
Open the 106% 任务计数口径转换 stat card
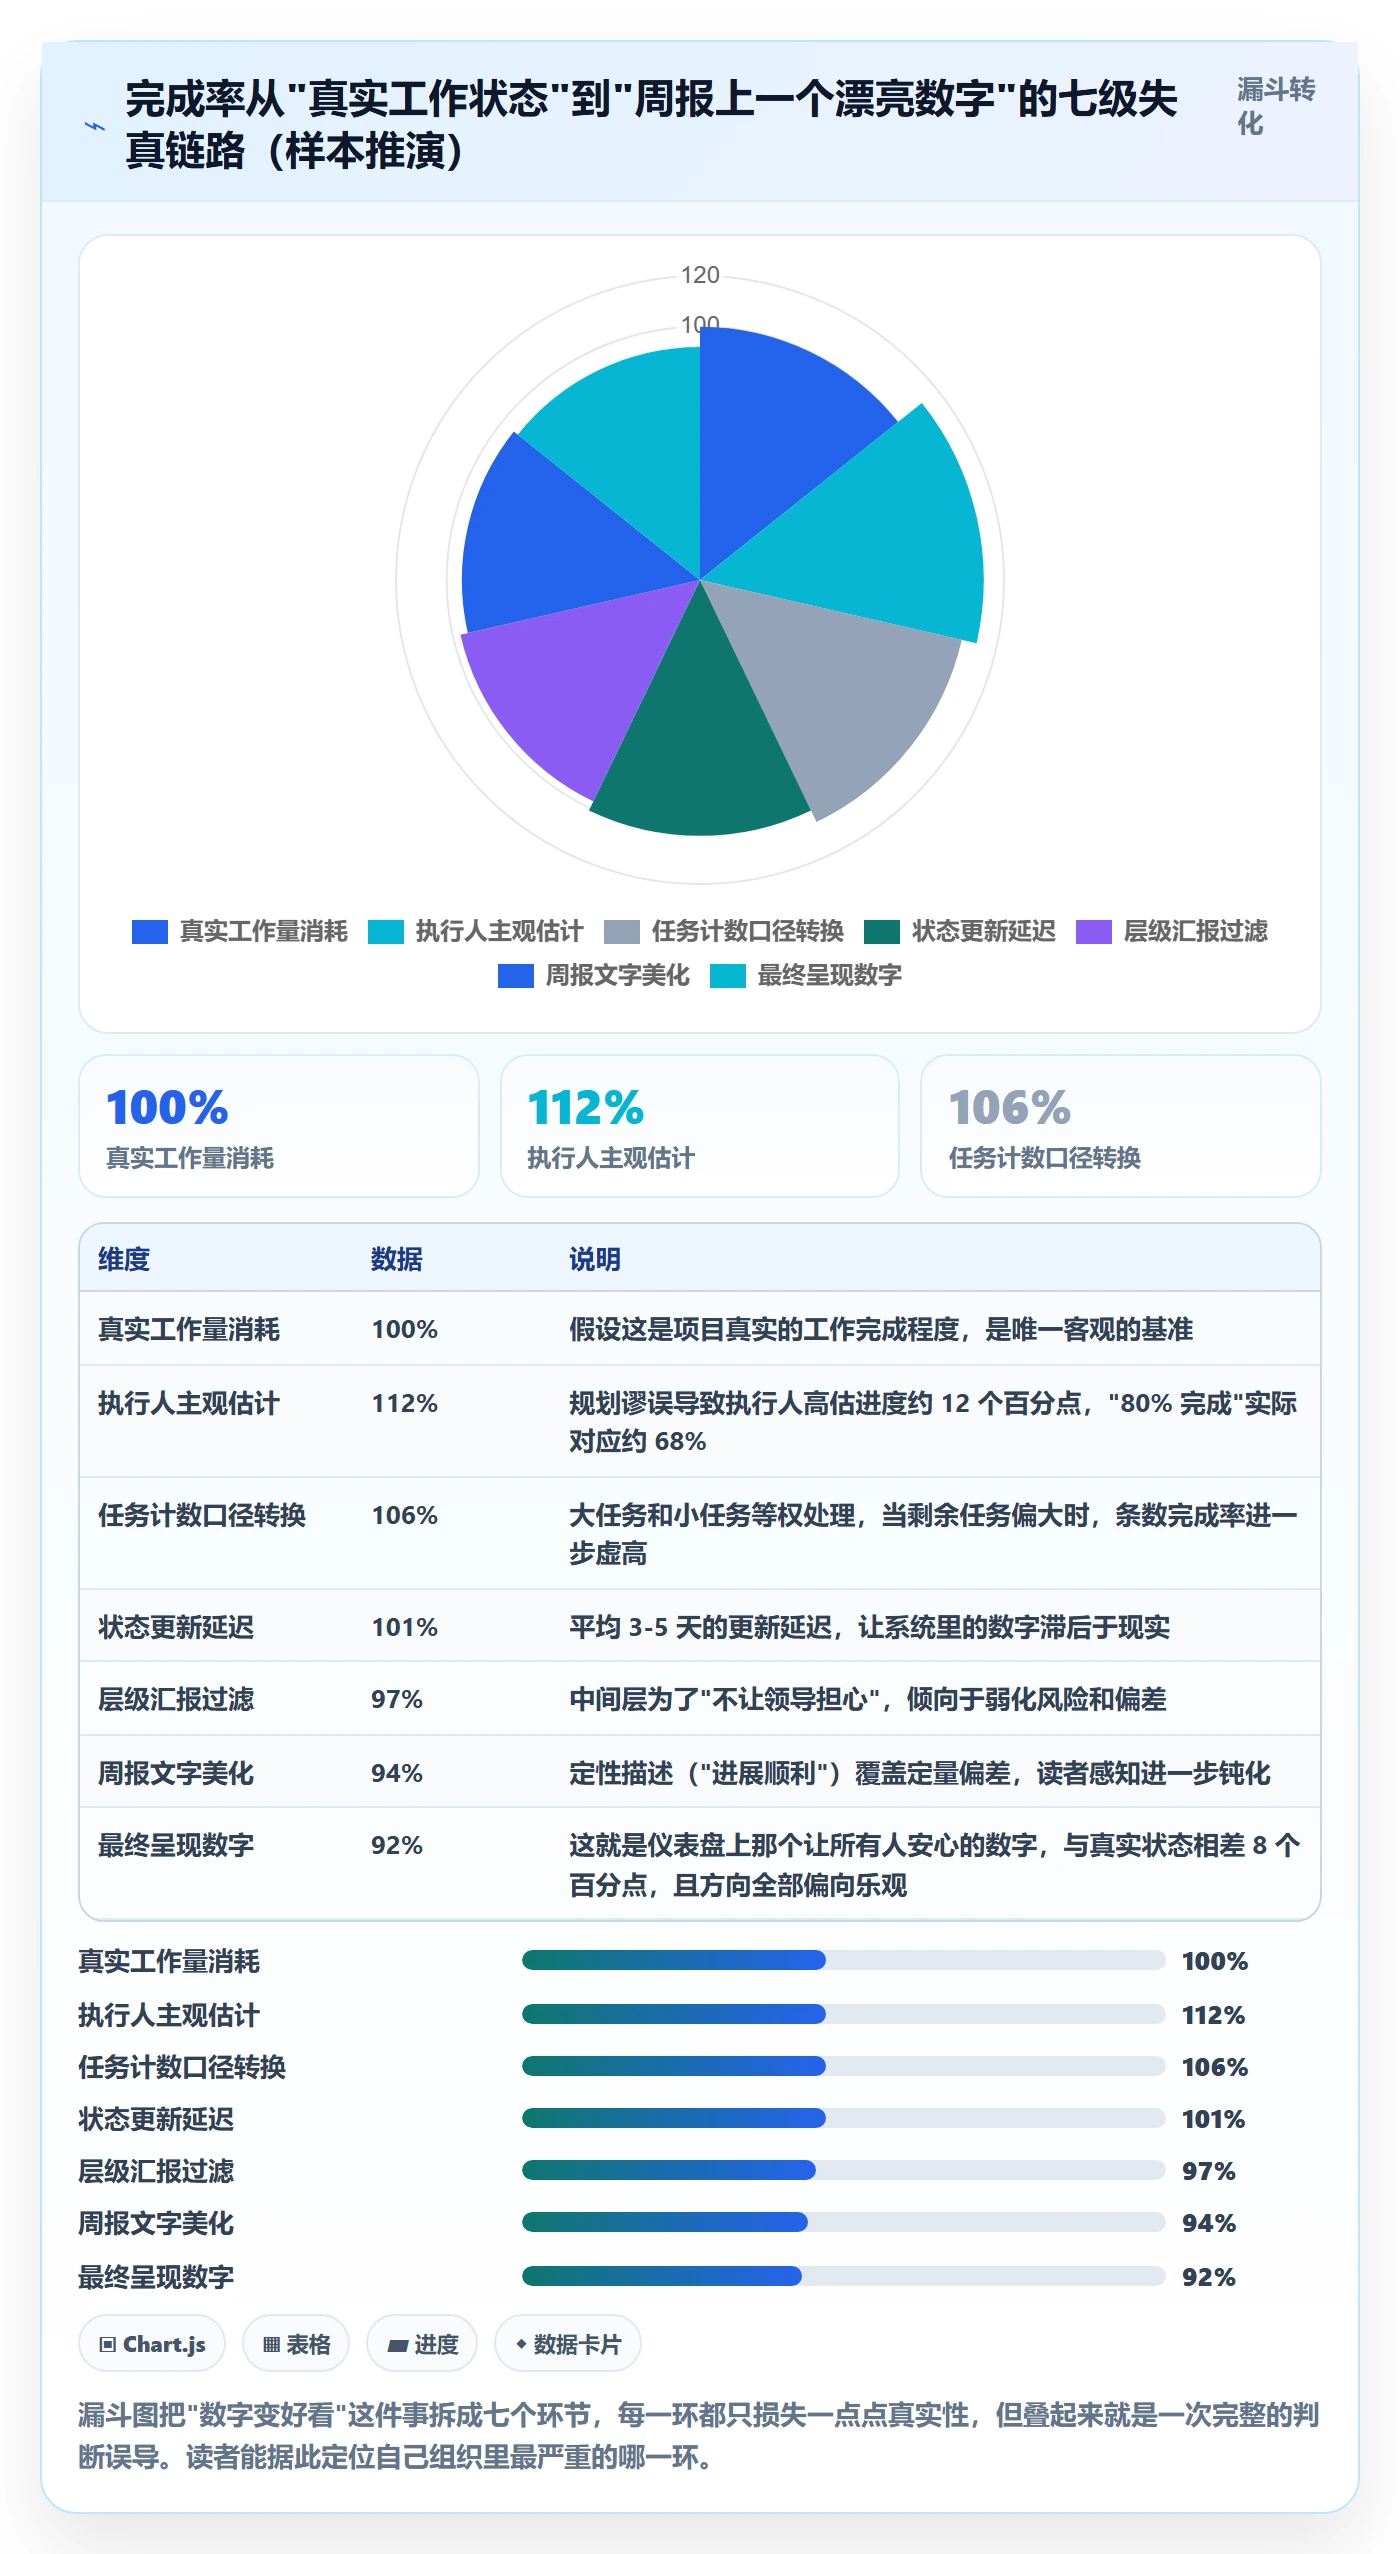(x=1121, y=1126)
